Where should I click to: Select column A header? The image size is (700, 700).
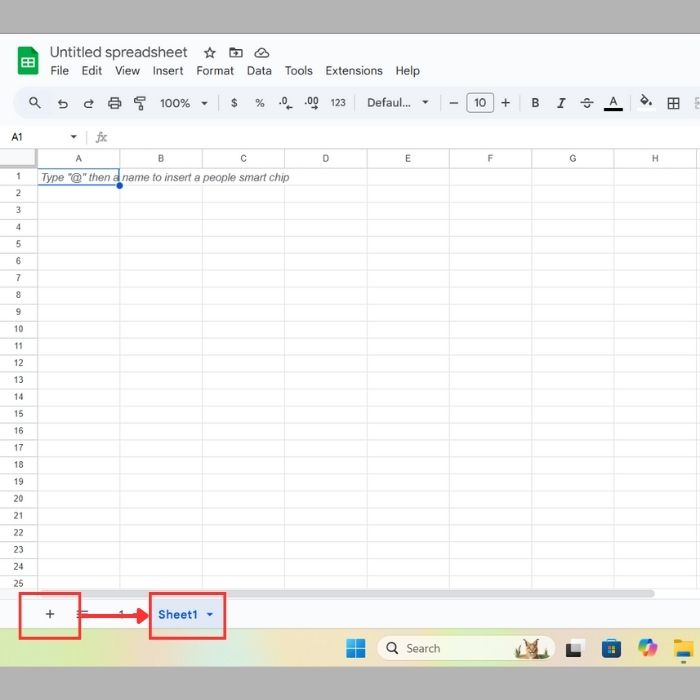coord(79,158)
